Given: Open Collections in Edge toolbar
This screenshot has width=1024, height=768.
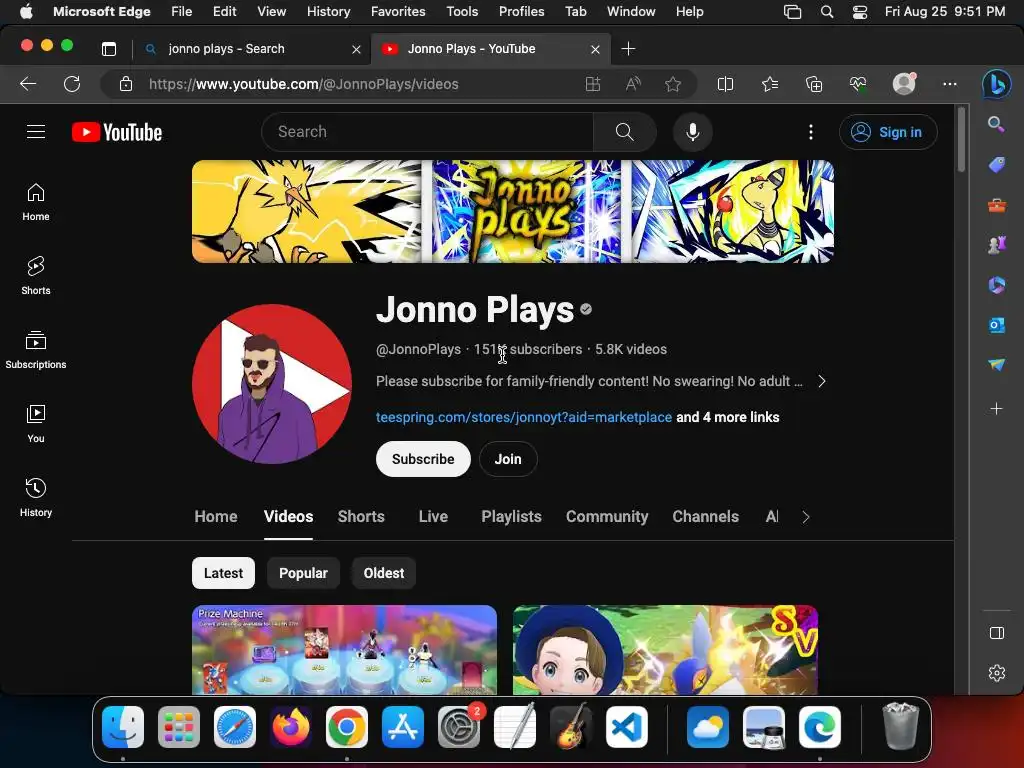Looking at the screenshot, I should coord(814,84).
